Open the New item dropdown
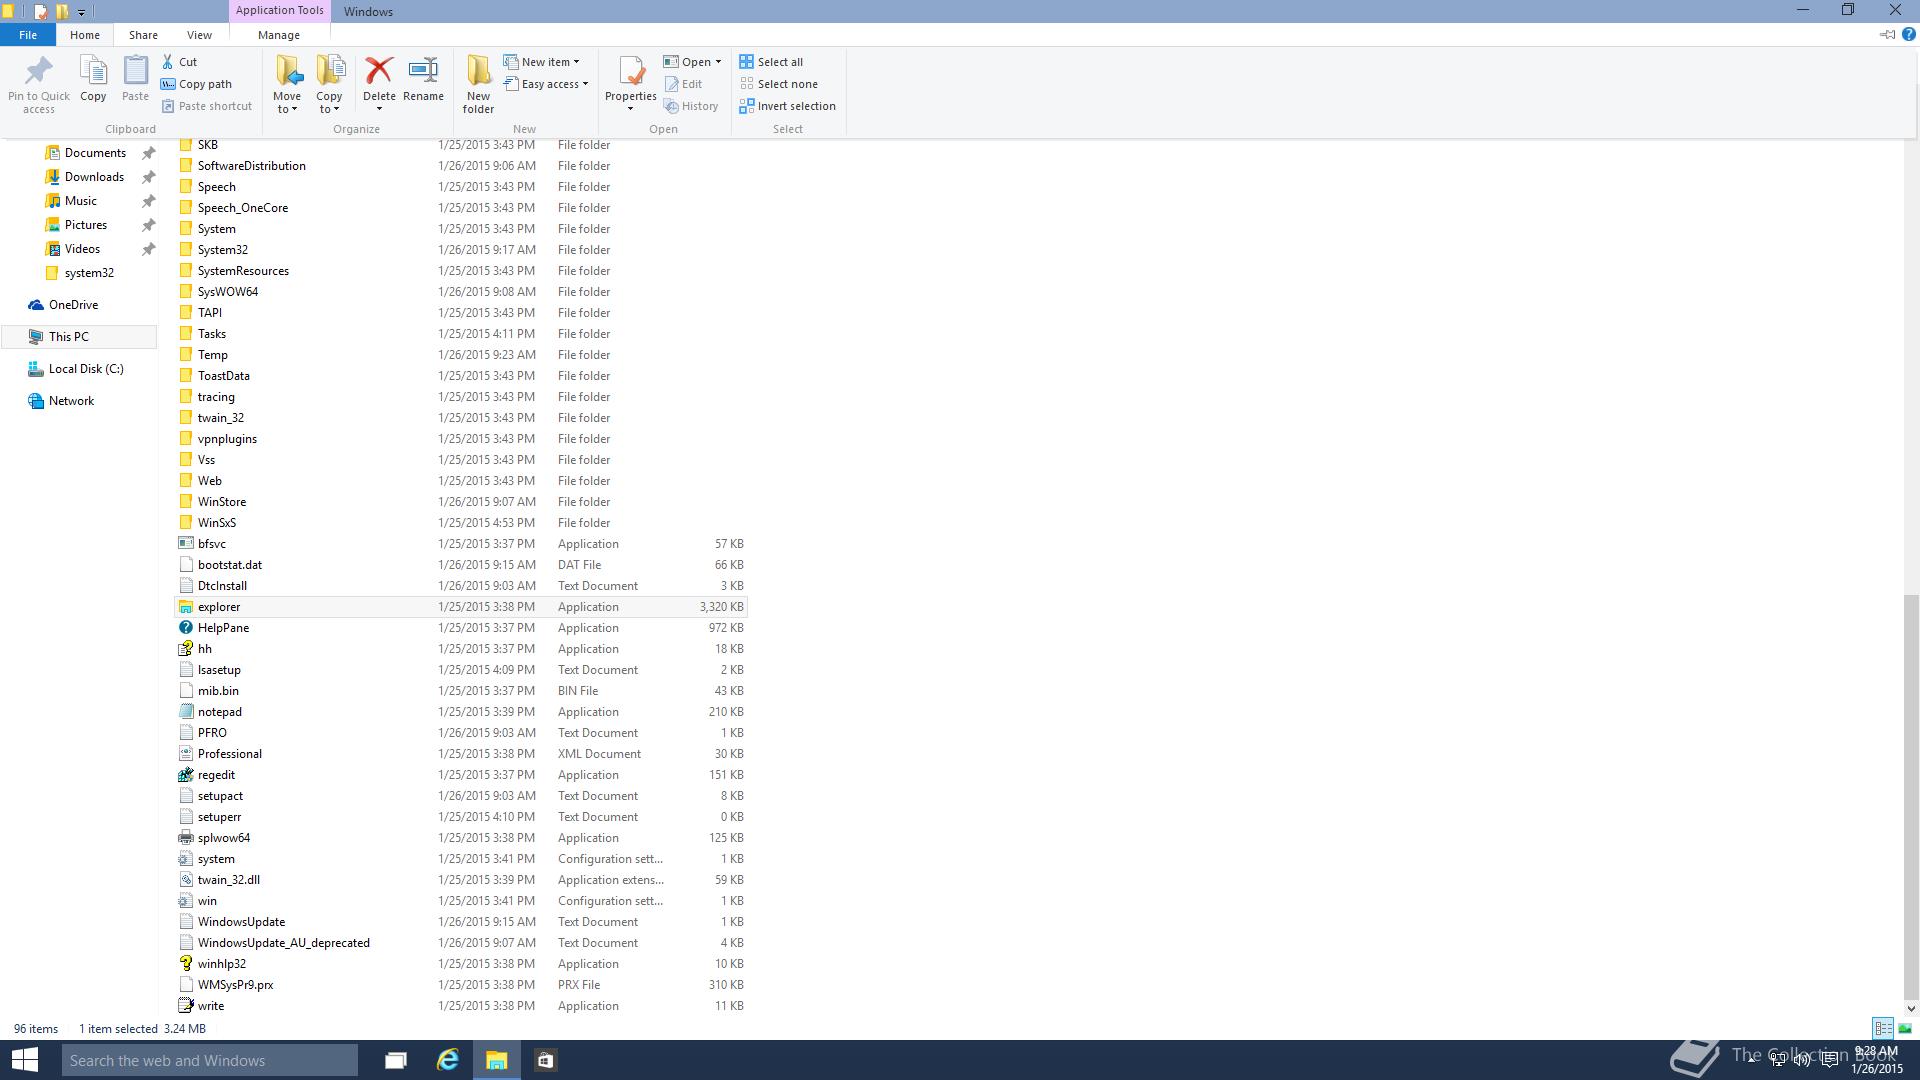This screenshot has width=1920, height=1080. tap(576, 62)
